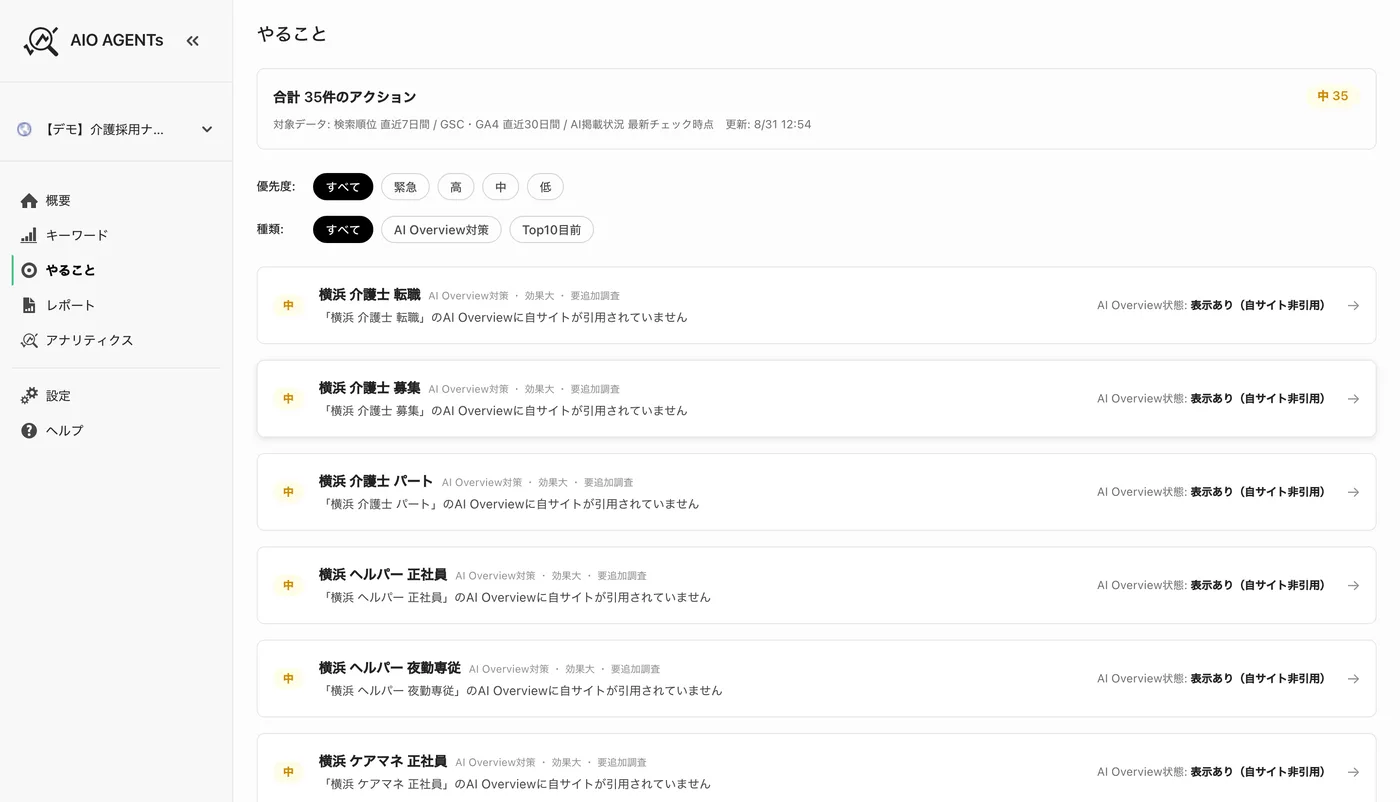Click the home icon next to 概要
The width and height of the screenshot is (1400, 802).
[29, 201]
